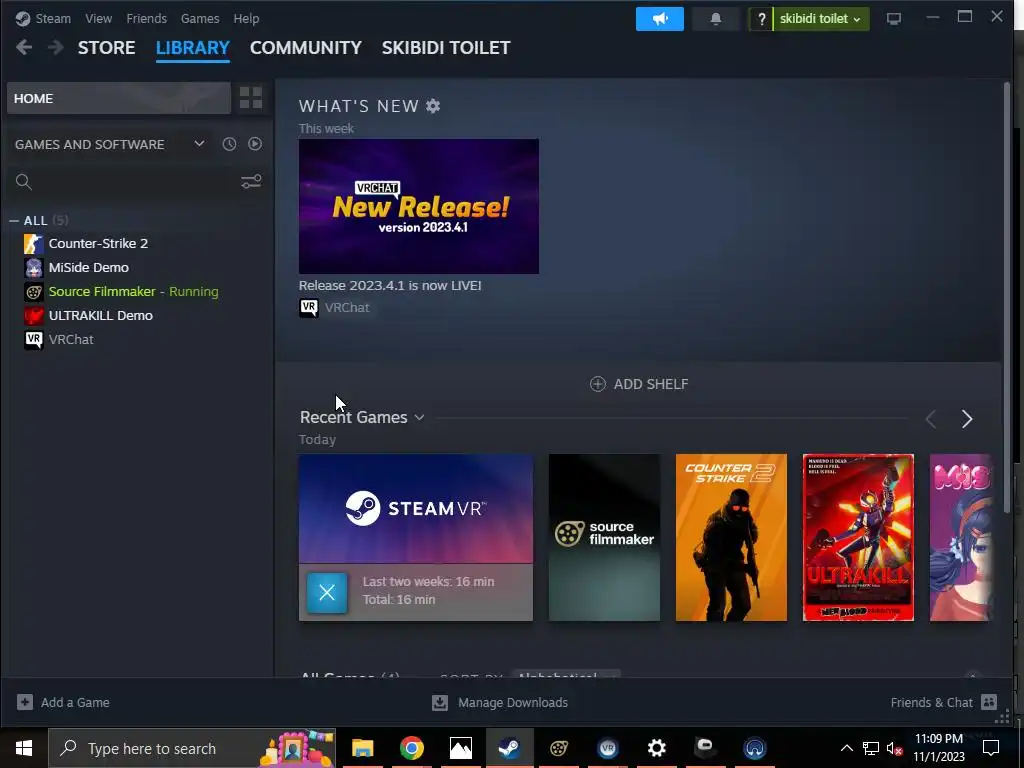Open the ULTRAKILL game card
The image size is (1024, 768).
coord(858,537)
